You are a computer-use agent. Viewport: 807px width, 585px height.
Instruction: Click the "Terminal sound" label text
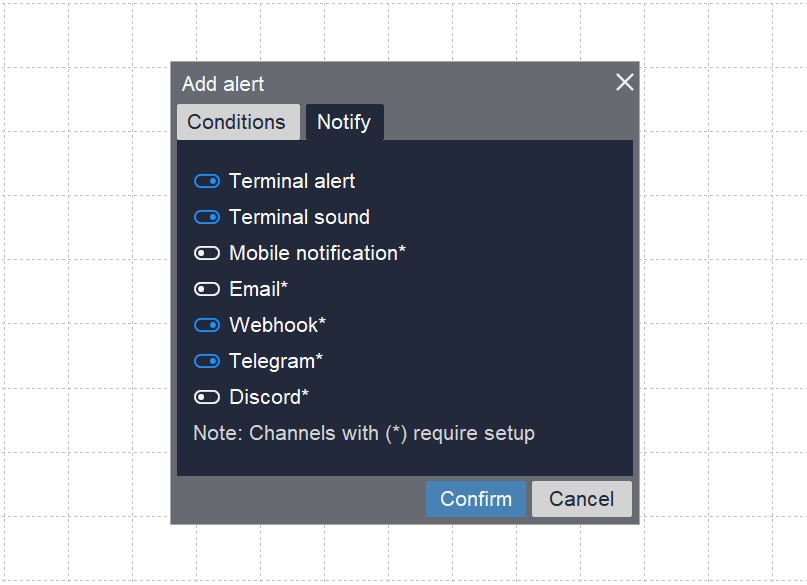299,217
